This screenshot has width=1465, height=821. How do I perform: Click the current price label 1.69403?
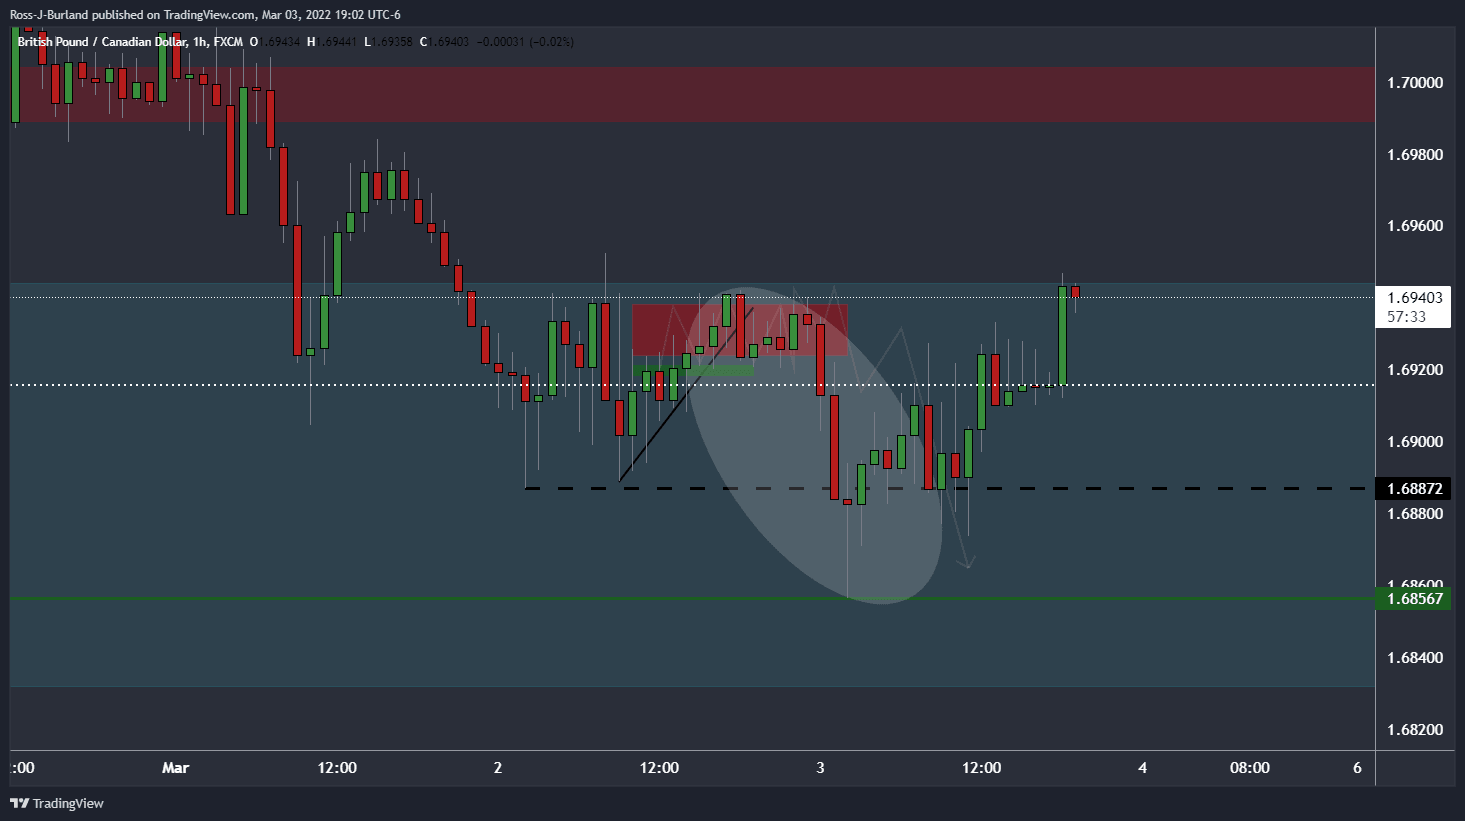pos(1415,297)
